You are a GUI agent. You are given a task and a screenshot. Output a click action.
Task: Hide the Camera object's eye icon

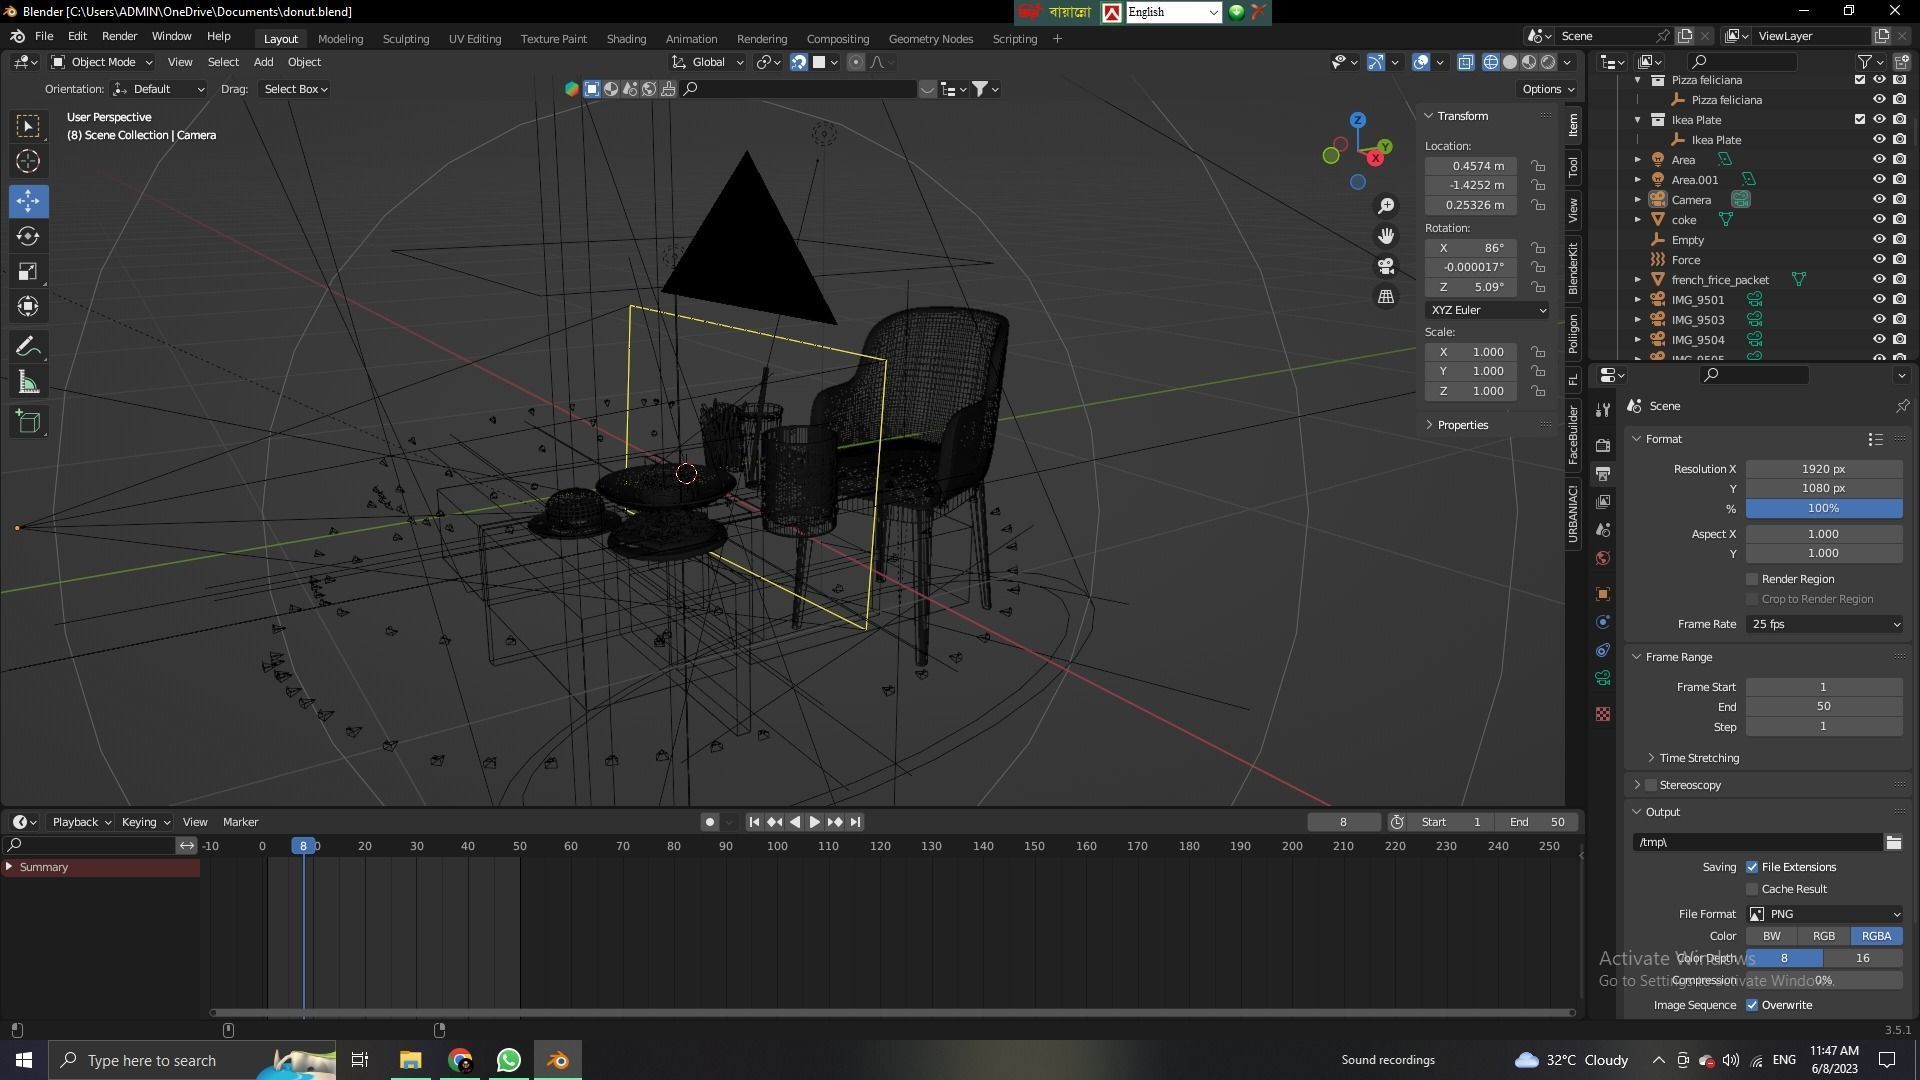point(1879,200)
